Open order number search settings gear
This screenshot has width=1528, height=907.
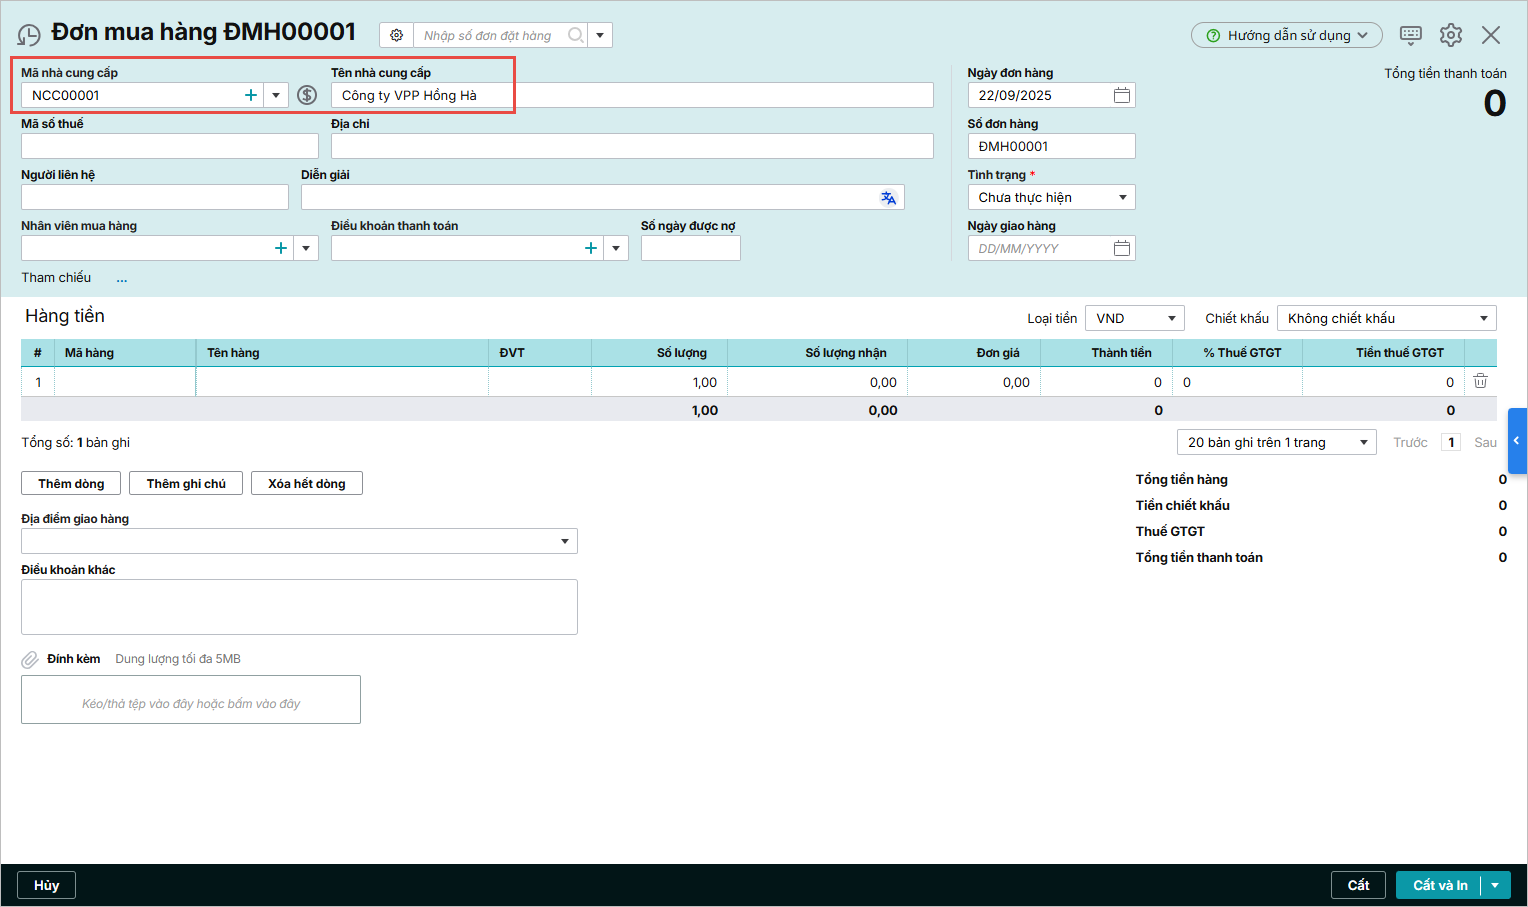click(x=396, y=35)
